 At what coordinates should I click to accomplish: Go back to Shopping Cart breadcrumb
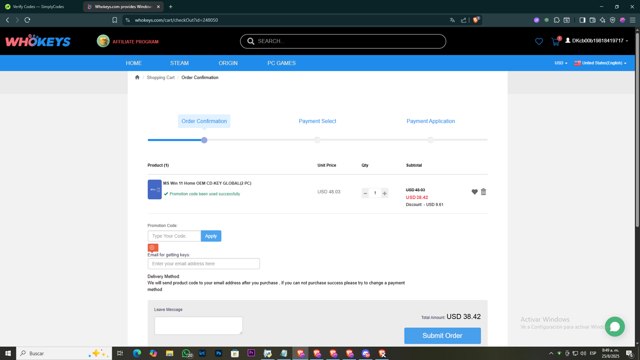(x=160, y=77)
